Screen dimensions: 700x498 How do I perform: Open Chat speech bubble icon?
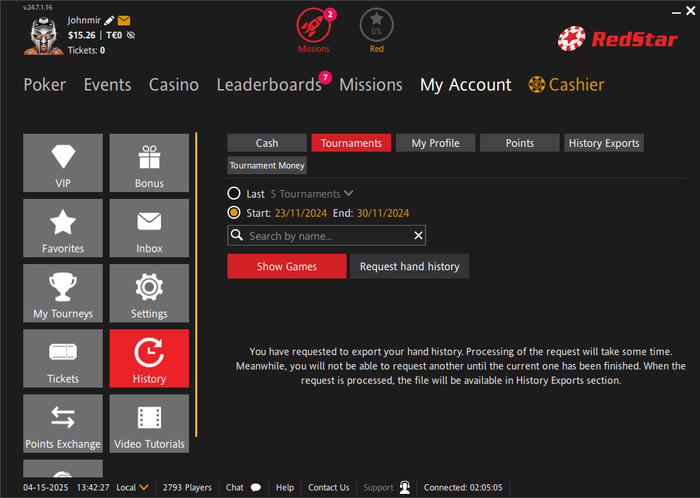tap(256, 487)
